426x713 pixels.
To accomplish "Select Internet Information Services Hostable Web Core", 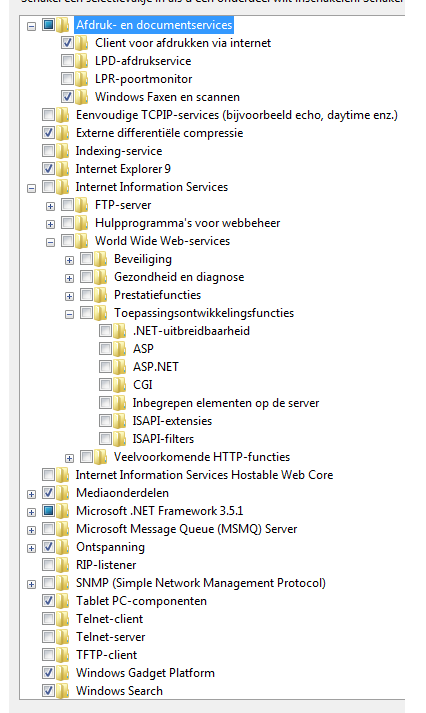I will (204, 475).
